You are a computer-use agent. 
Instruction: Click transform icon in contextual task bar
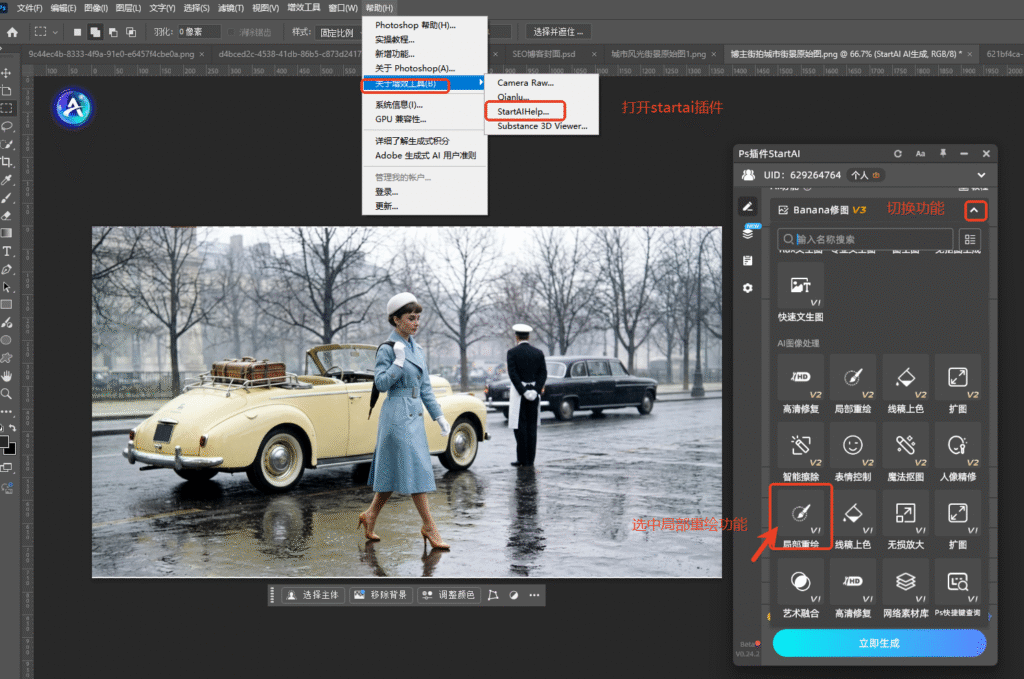pos(493,595)
